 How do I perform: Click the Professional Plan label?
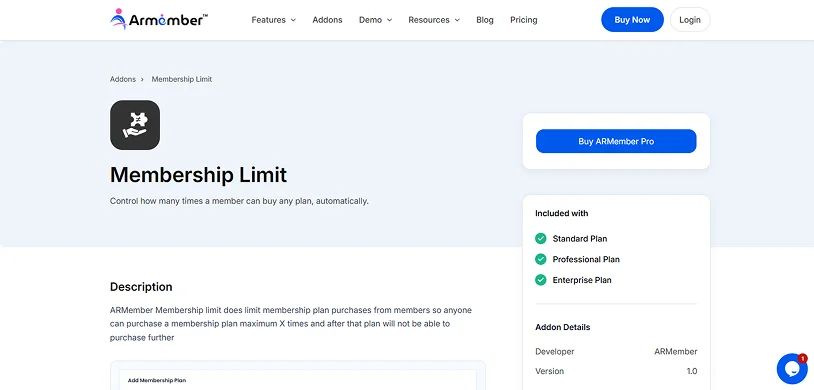click(586, 259)
